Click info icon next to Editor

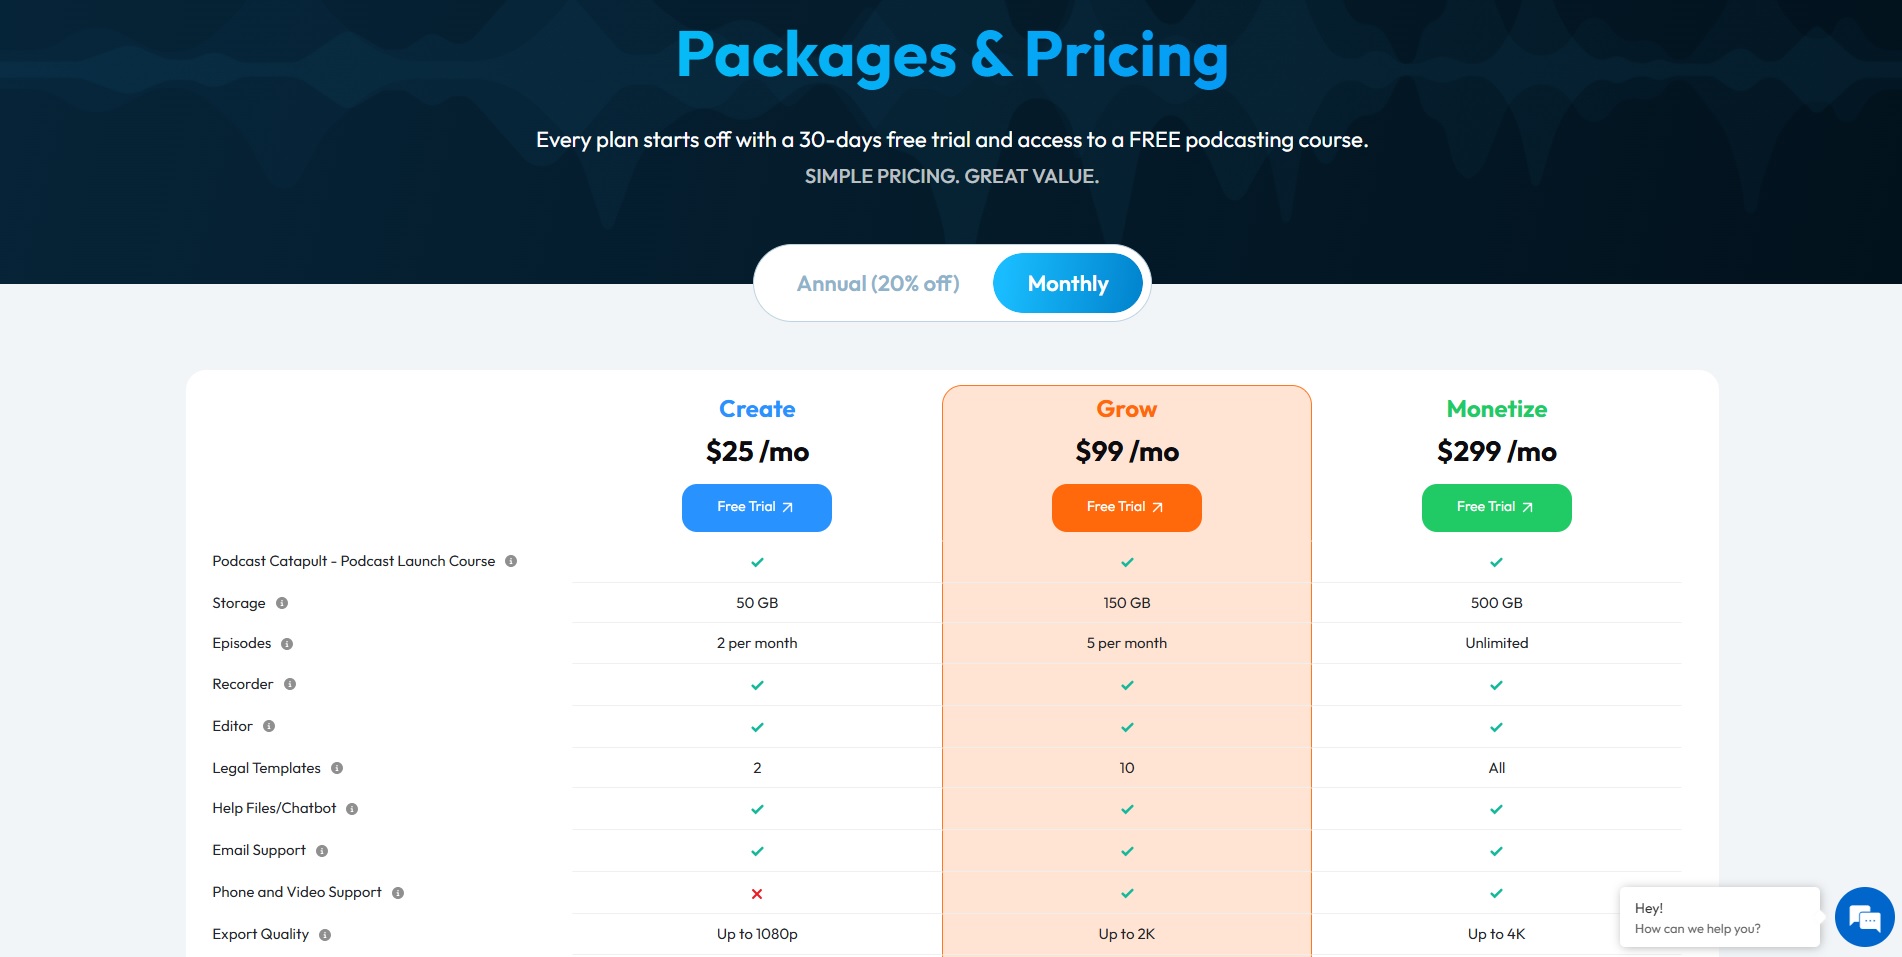coord(269,727)
